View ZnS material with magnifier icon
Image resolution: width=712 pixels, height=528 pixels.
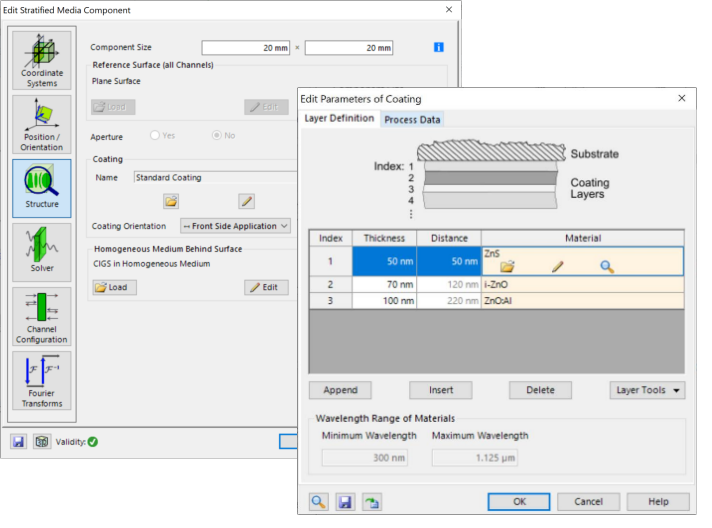tap(606, 266)
